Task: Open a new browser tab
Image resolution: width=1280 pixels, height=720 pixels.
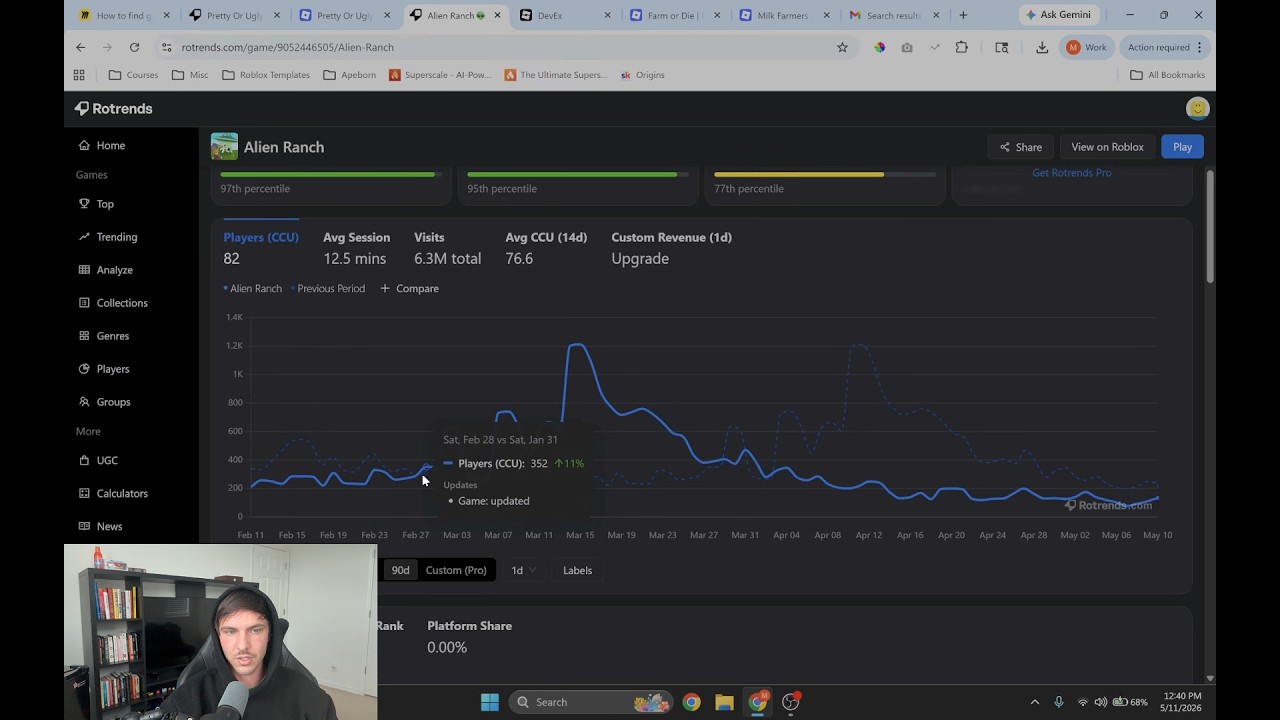Action: click(963, 15)
